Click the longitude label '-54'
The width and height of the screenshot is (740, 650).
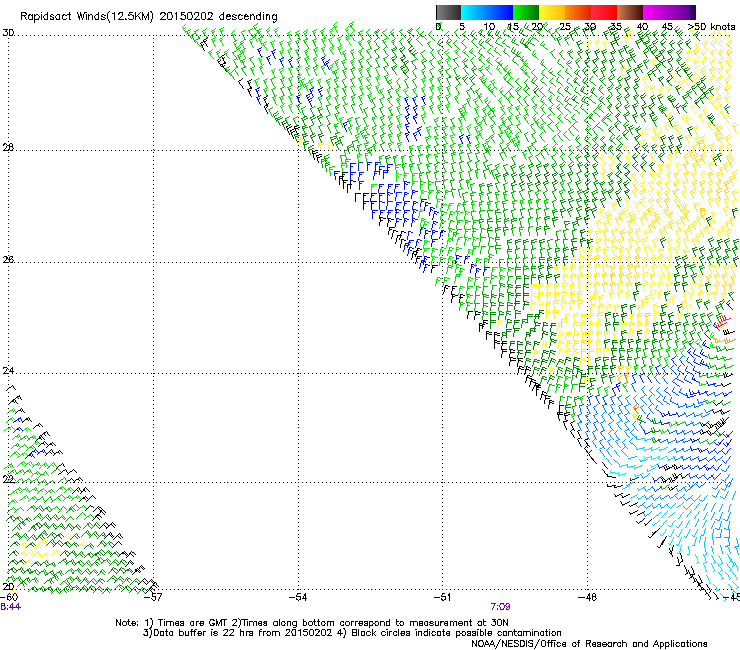coord(298,598)
